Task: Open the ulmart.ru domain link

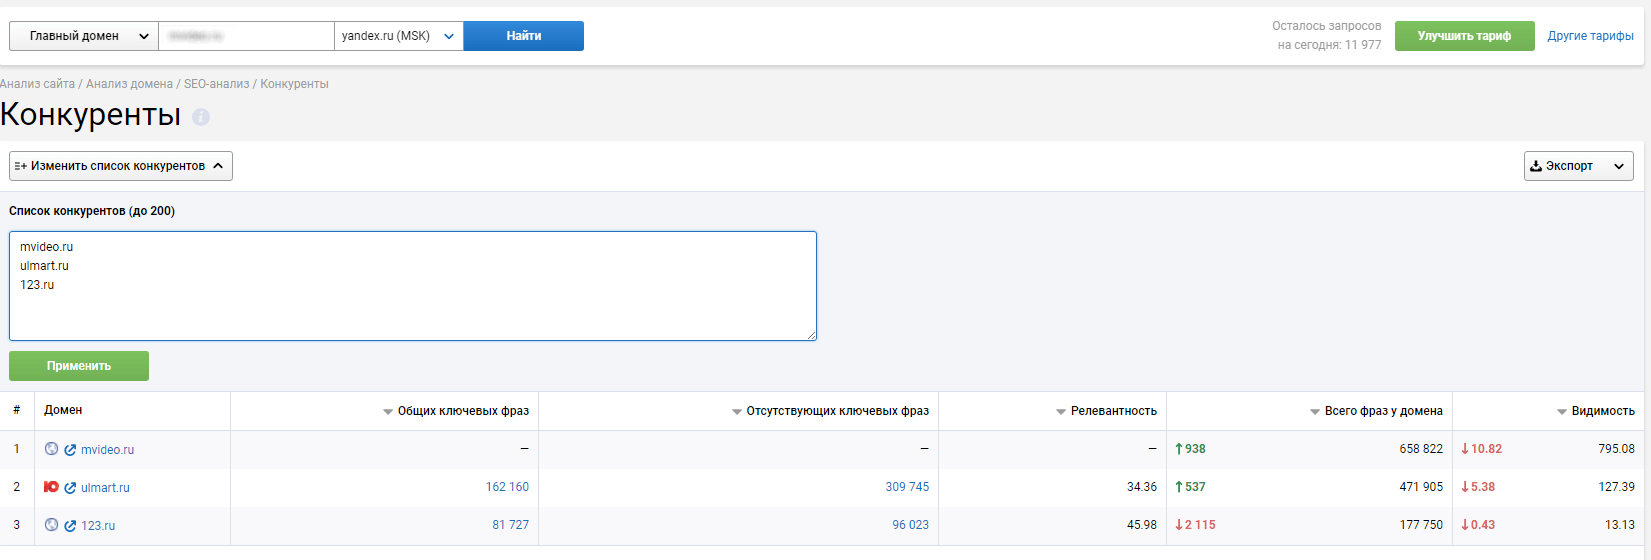Action: click(x=105, y=488)
